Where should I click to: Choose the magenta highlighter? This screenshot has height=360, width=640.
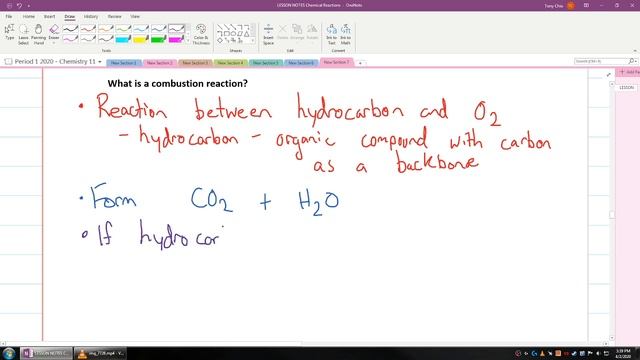click(176, 39)
